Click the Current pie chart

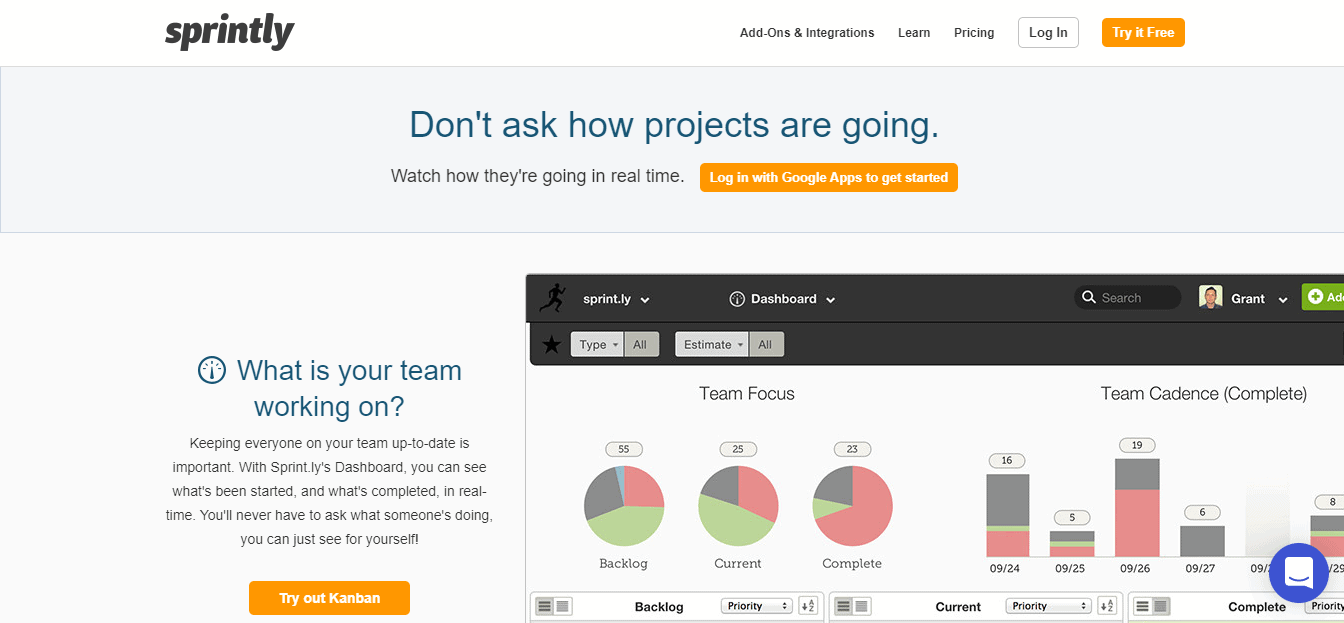coord(738,505)
